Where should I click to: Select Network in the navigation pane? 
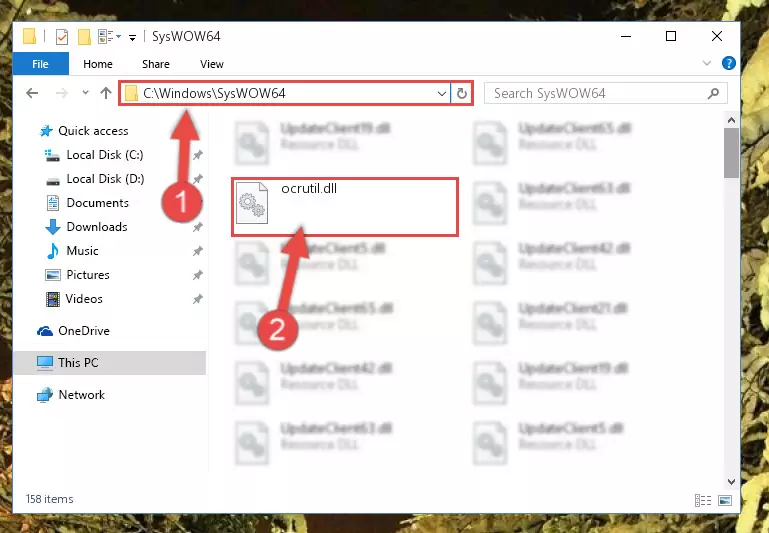click(81, 395)
